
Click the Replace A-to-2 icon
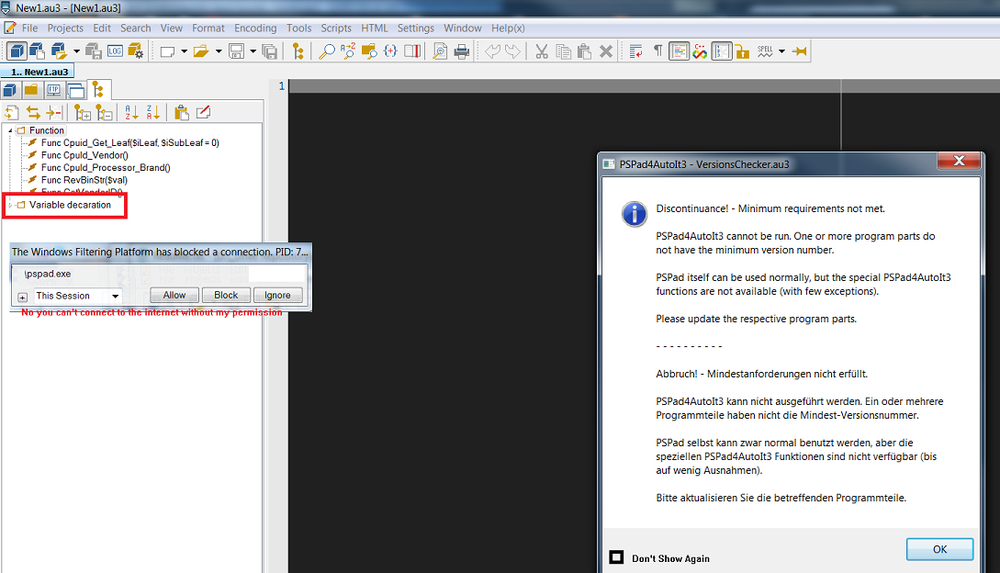pos(348,52)
